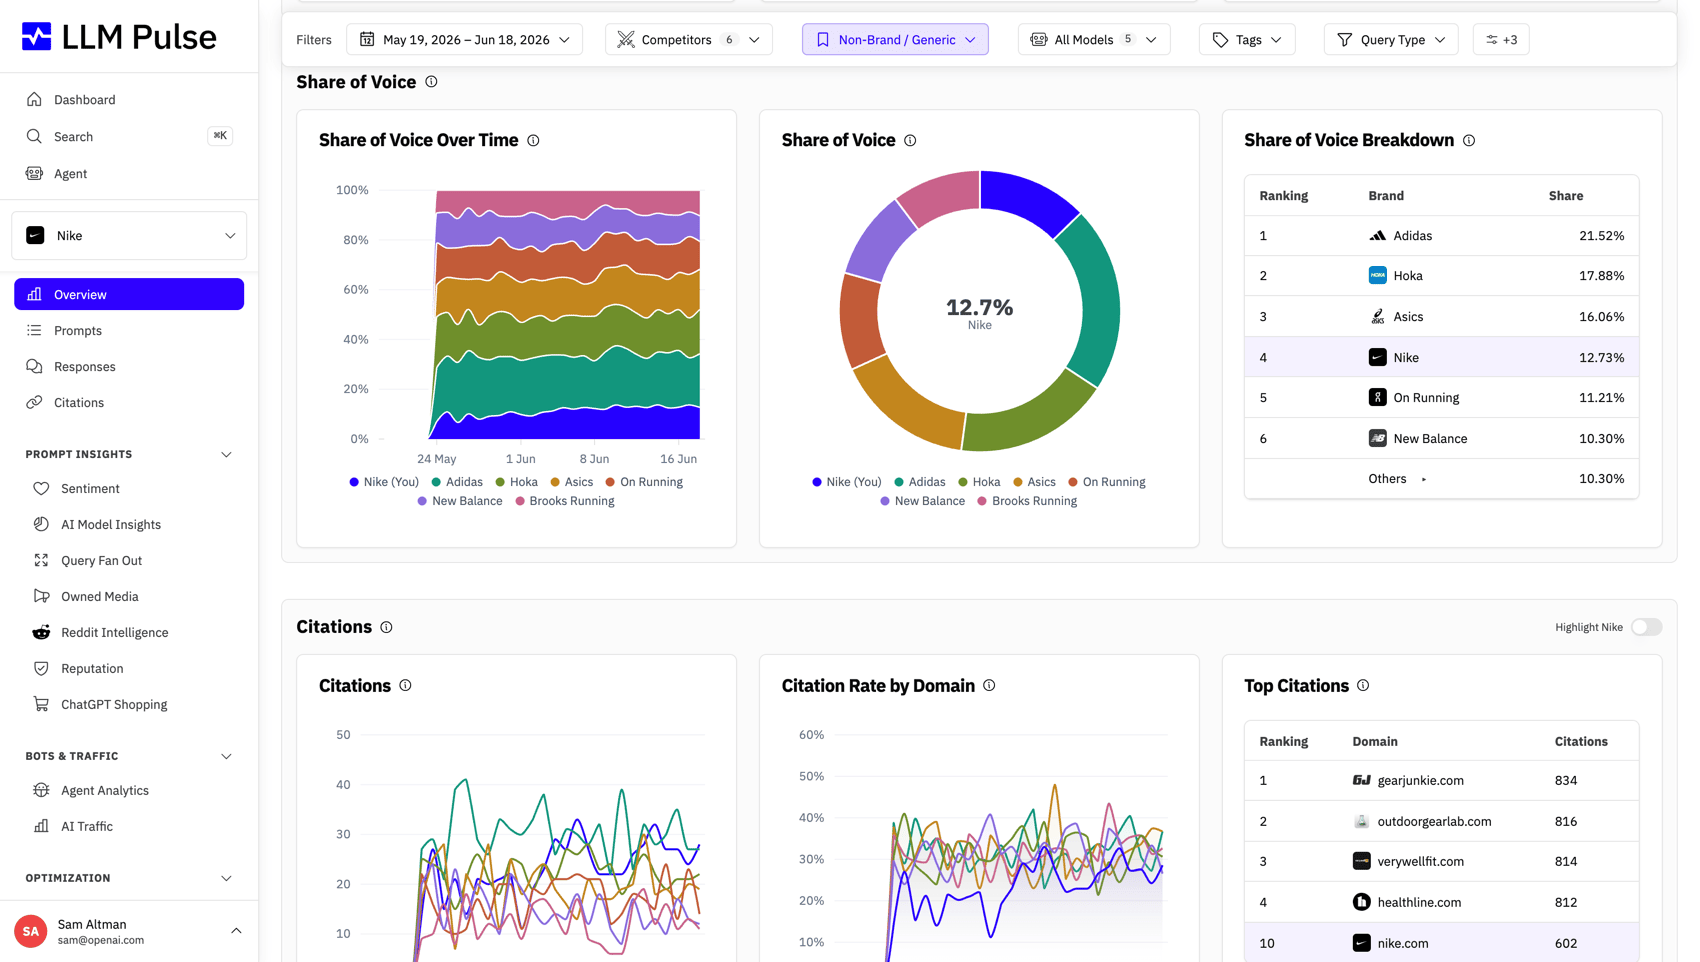Open the Nike brand selector dropdown
Screen dimensions: 1700x962
(129, 236)
